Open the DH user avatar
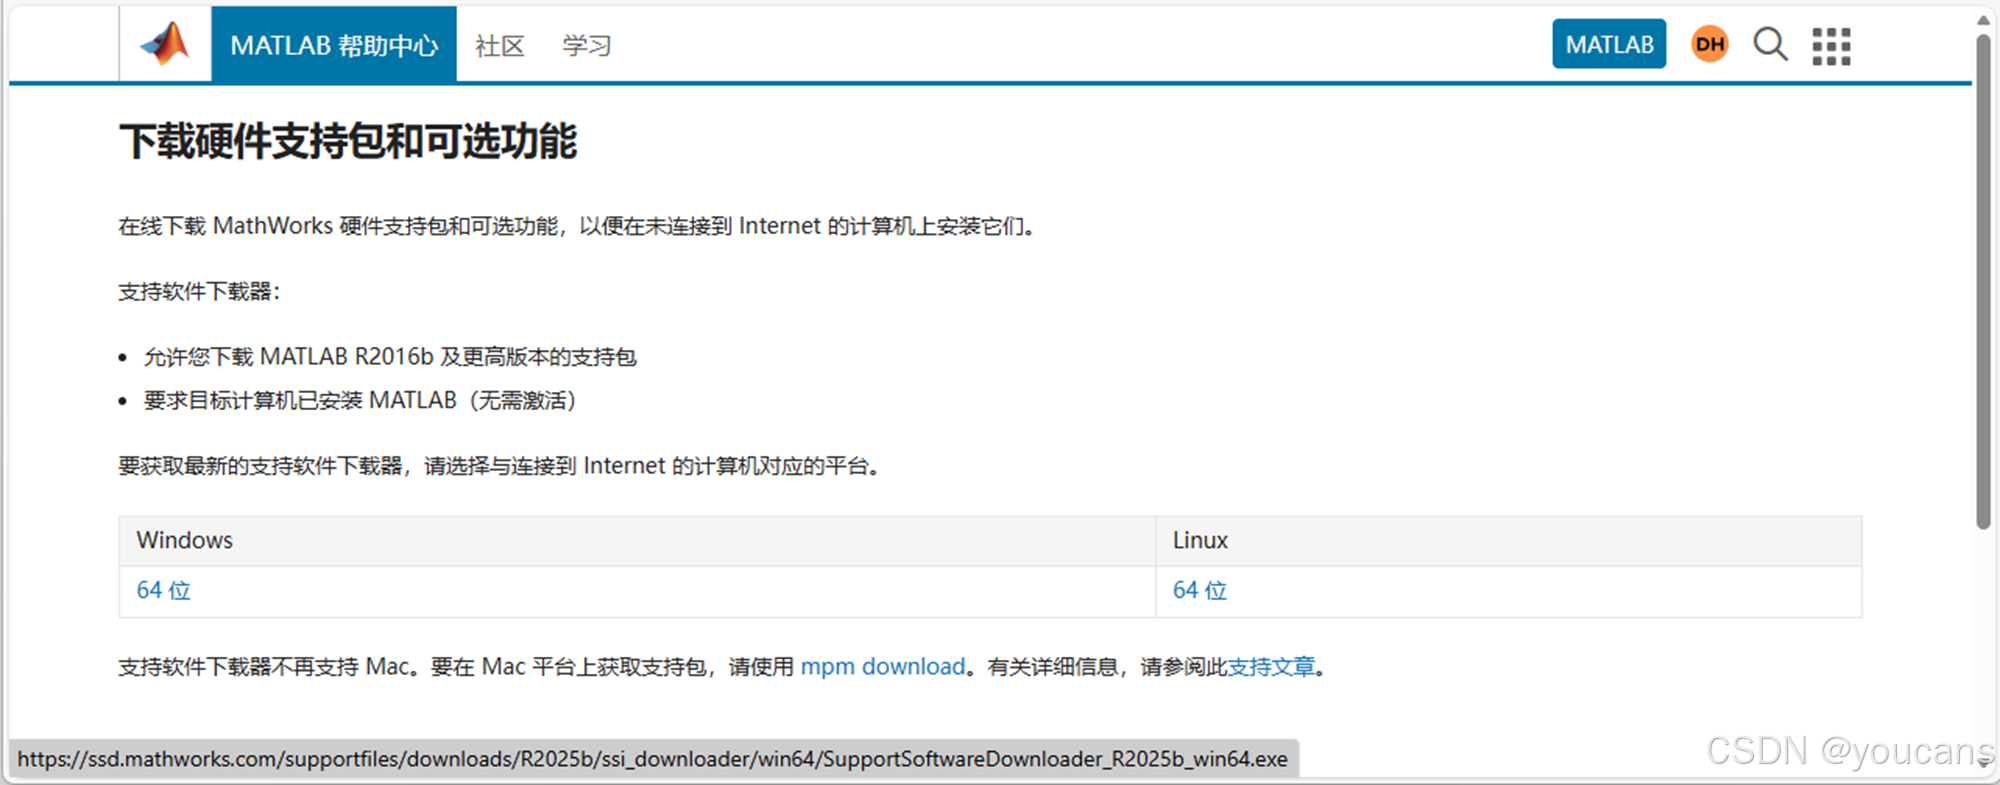 pos(1710,44)
